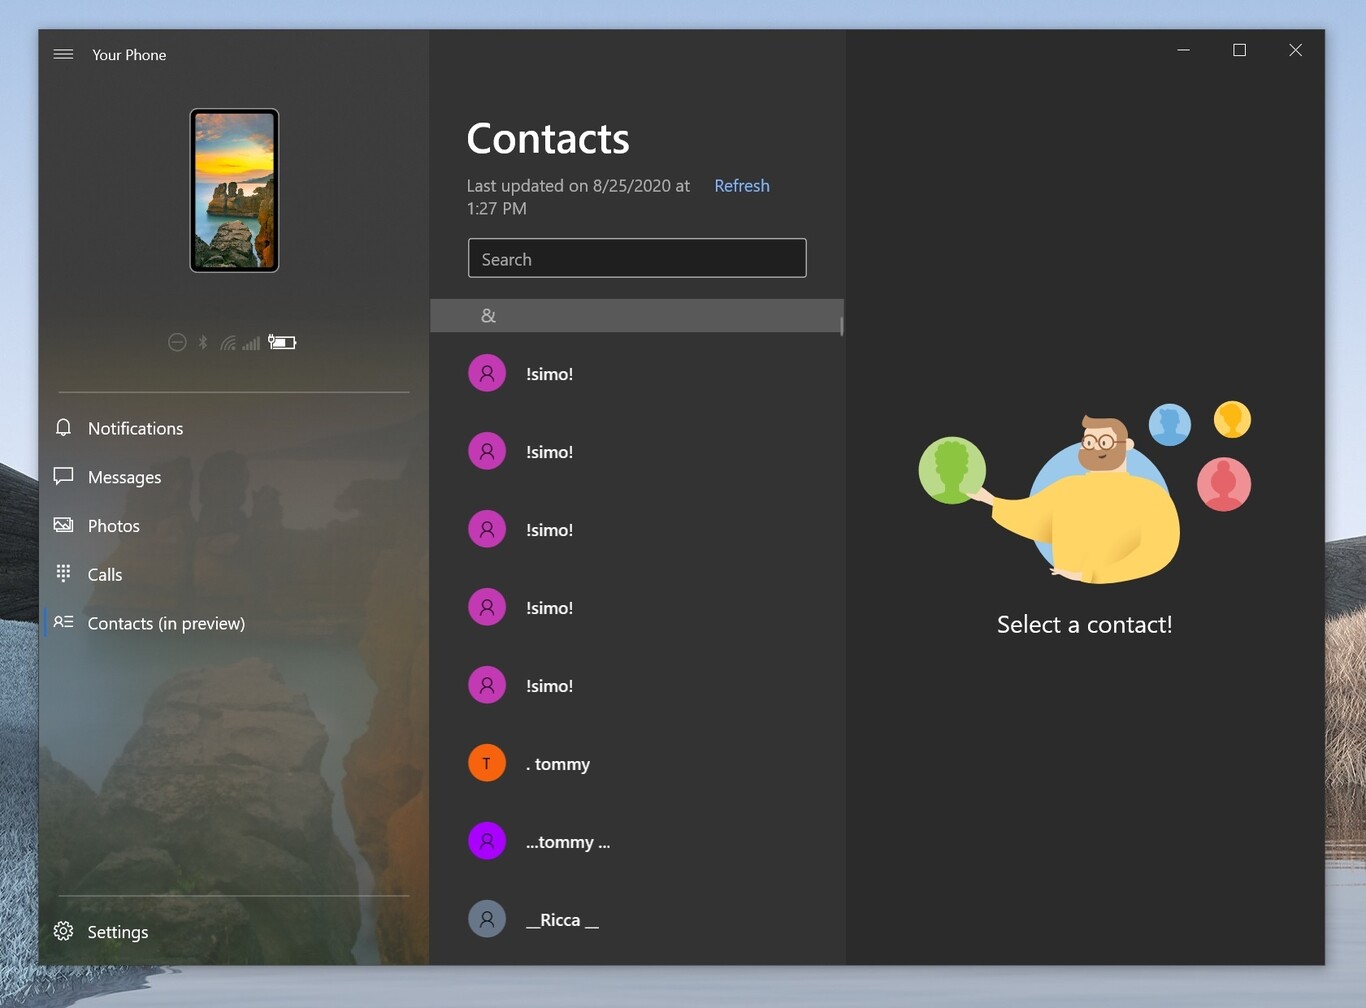Click the contacts Search field
Viewport: 1366px width, 1008px height.
(x=637, y=258)
